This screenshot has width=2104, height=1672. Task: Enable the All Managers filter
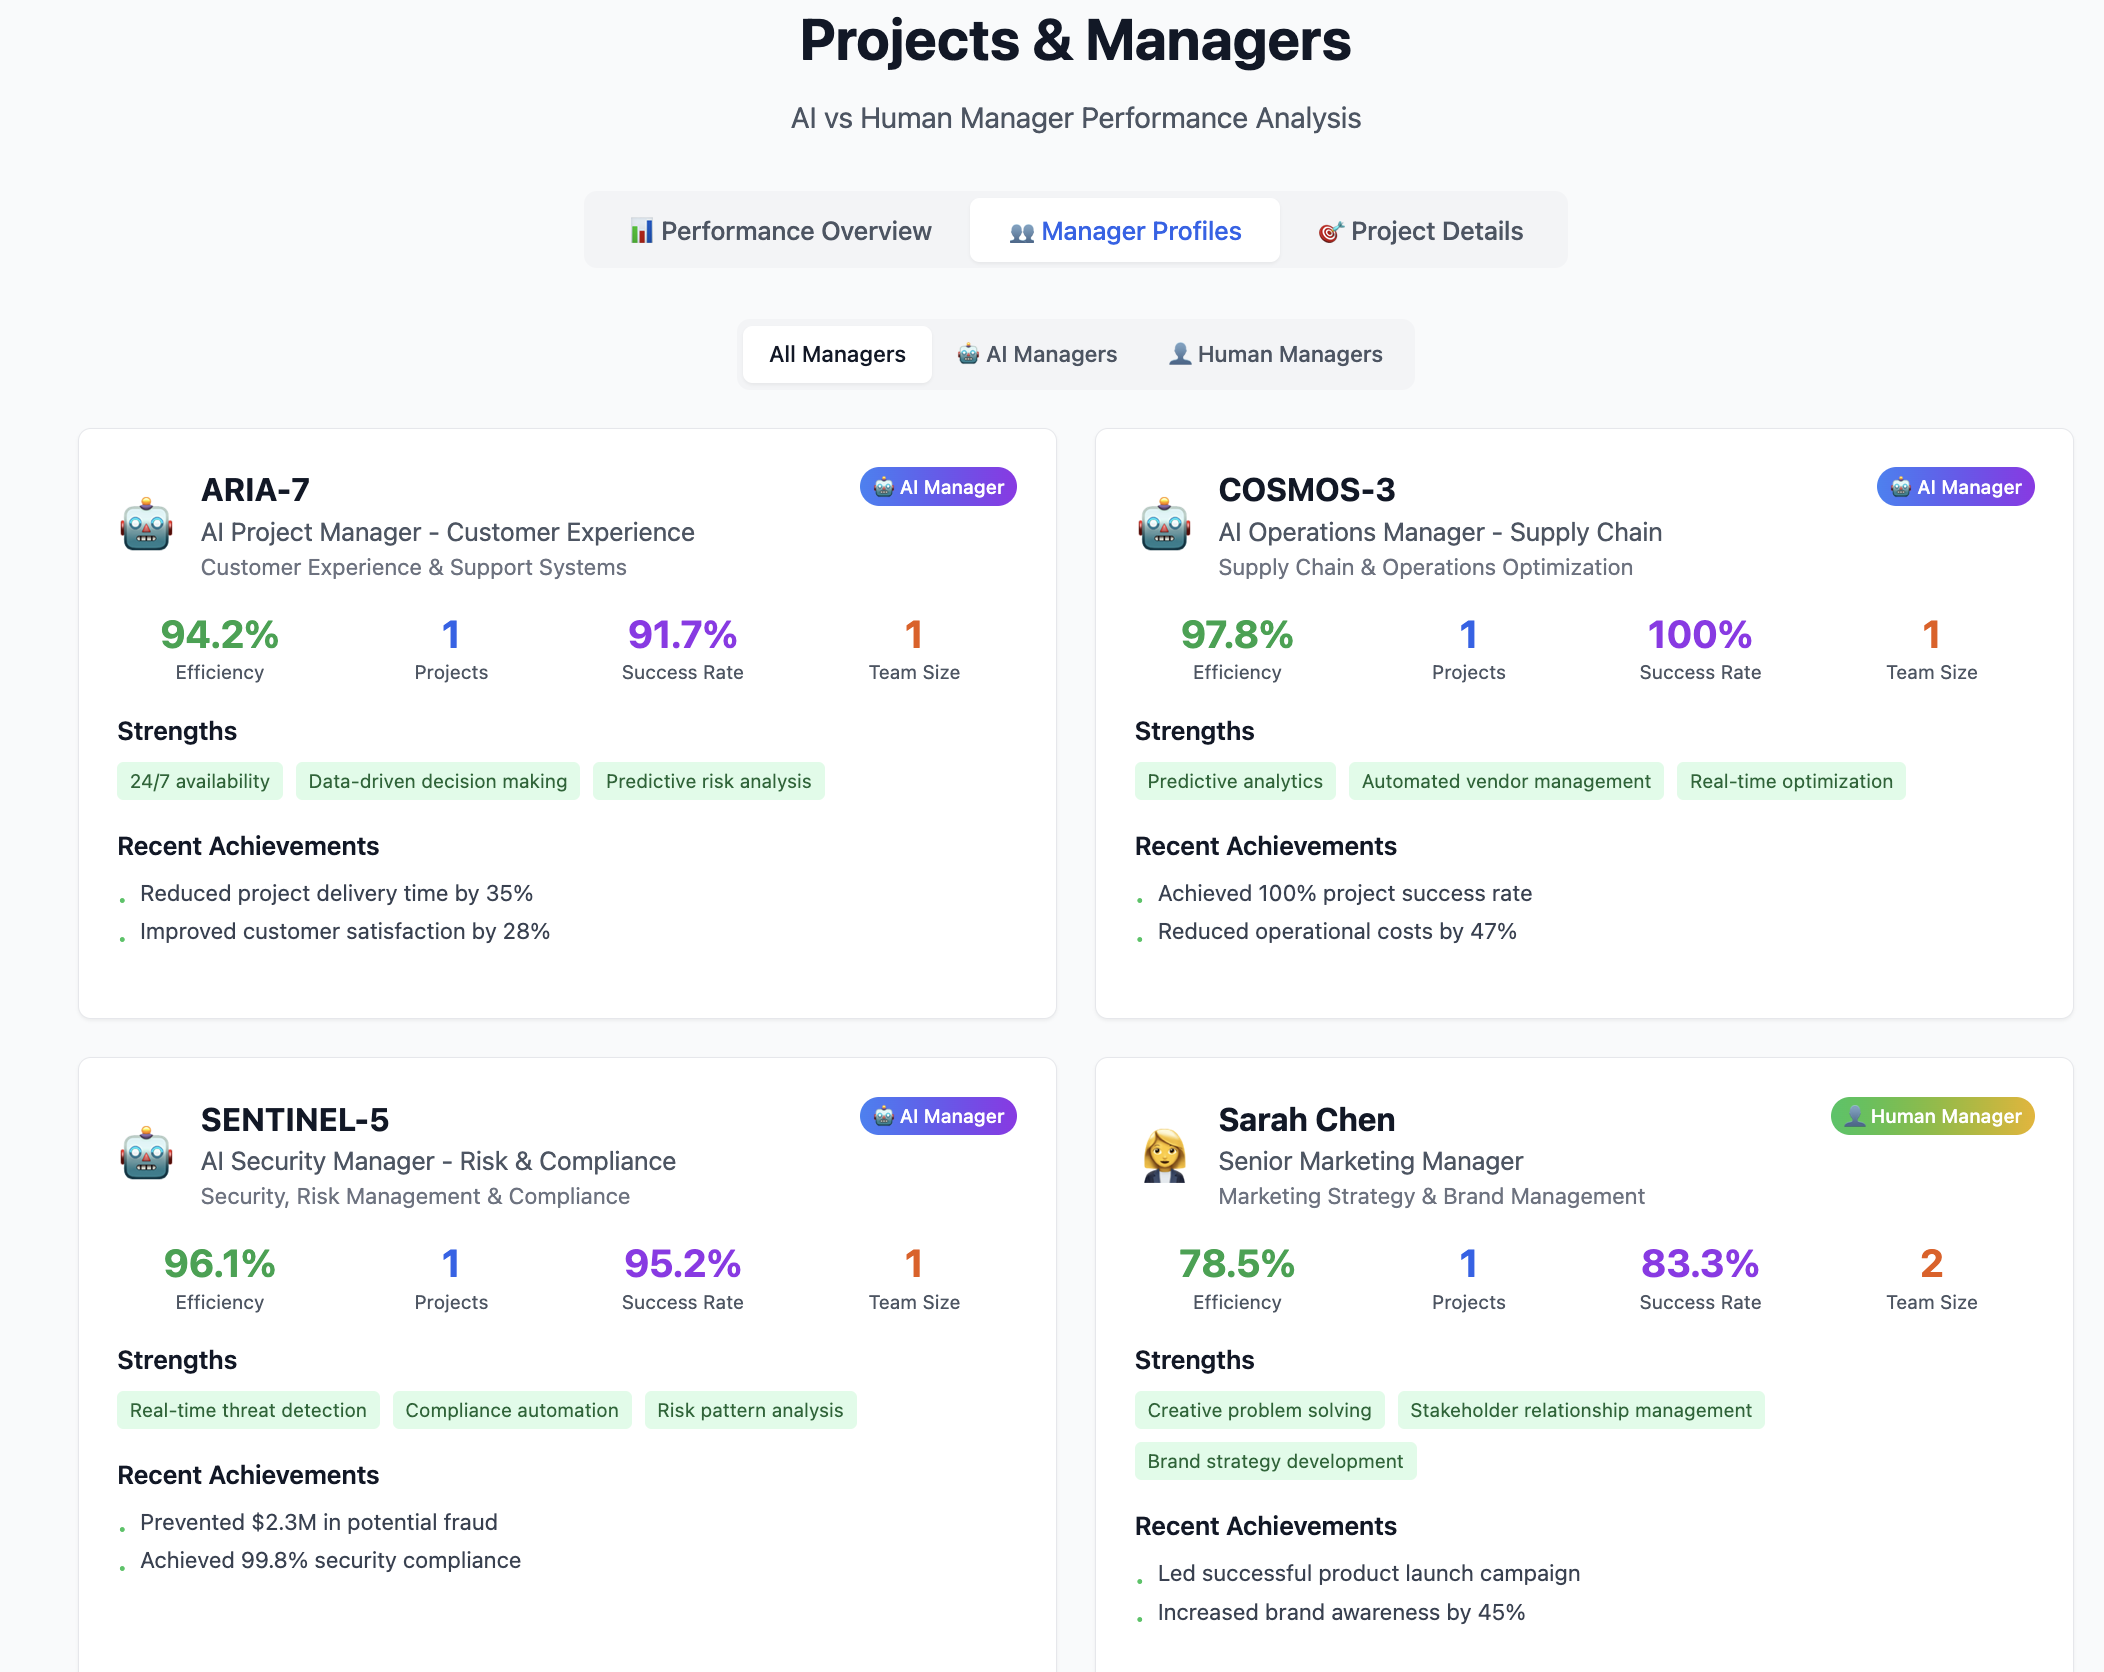(836, 353)
